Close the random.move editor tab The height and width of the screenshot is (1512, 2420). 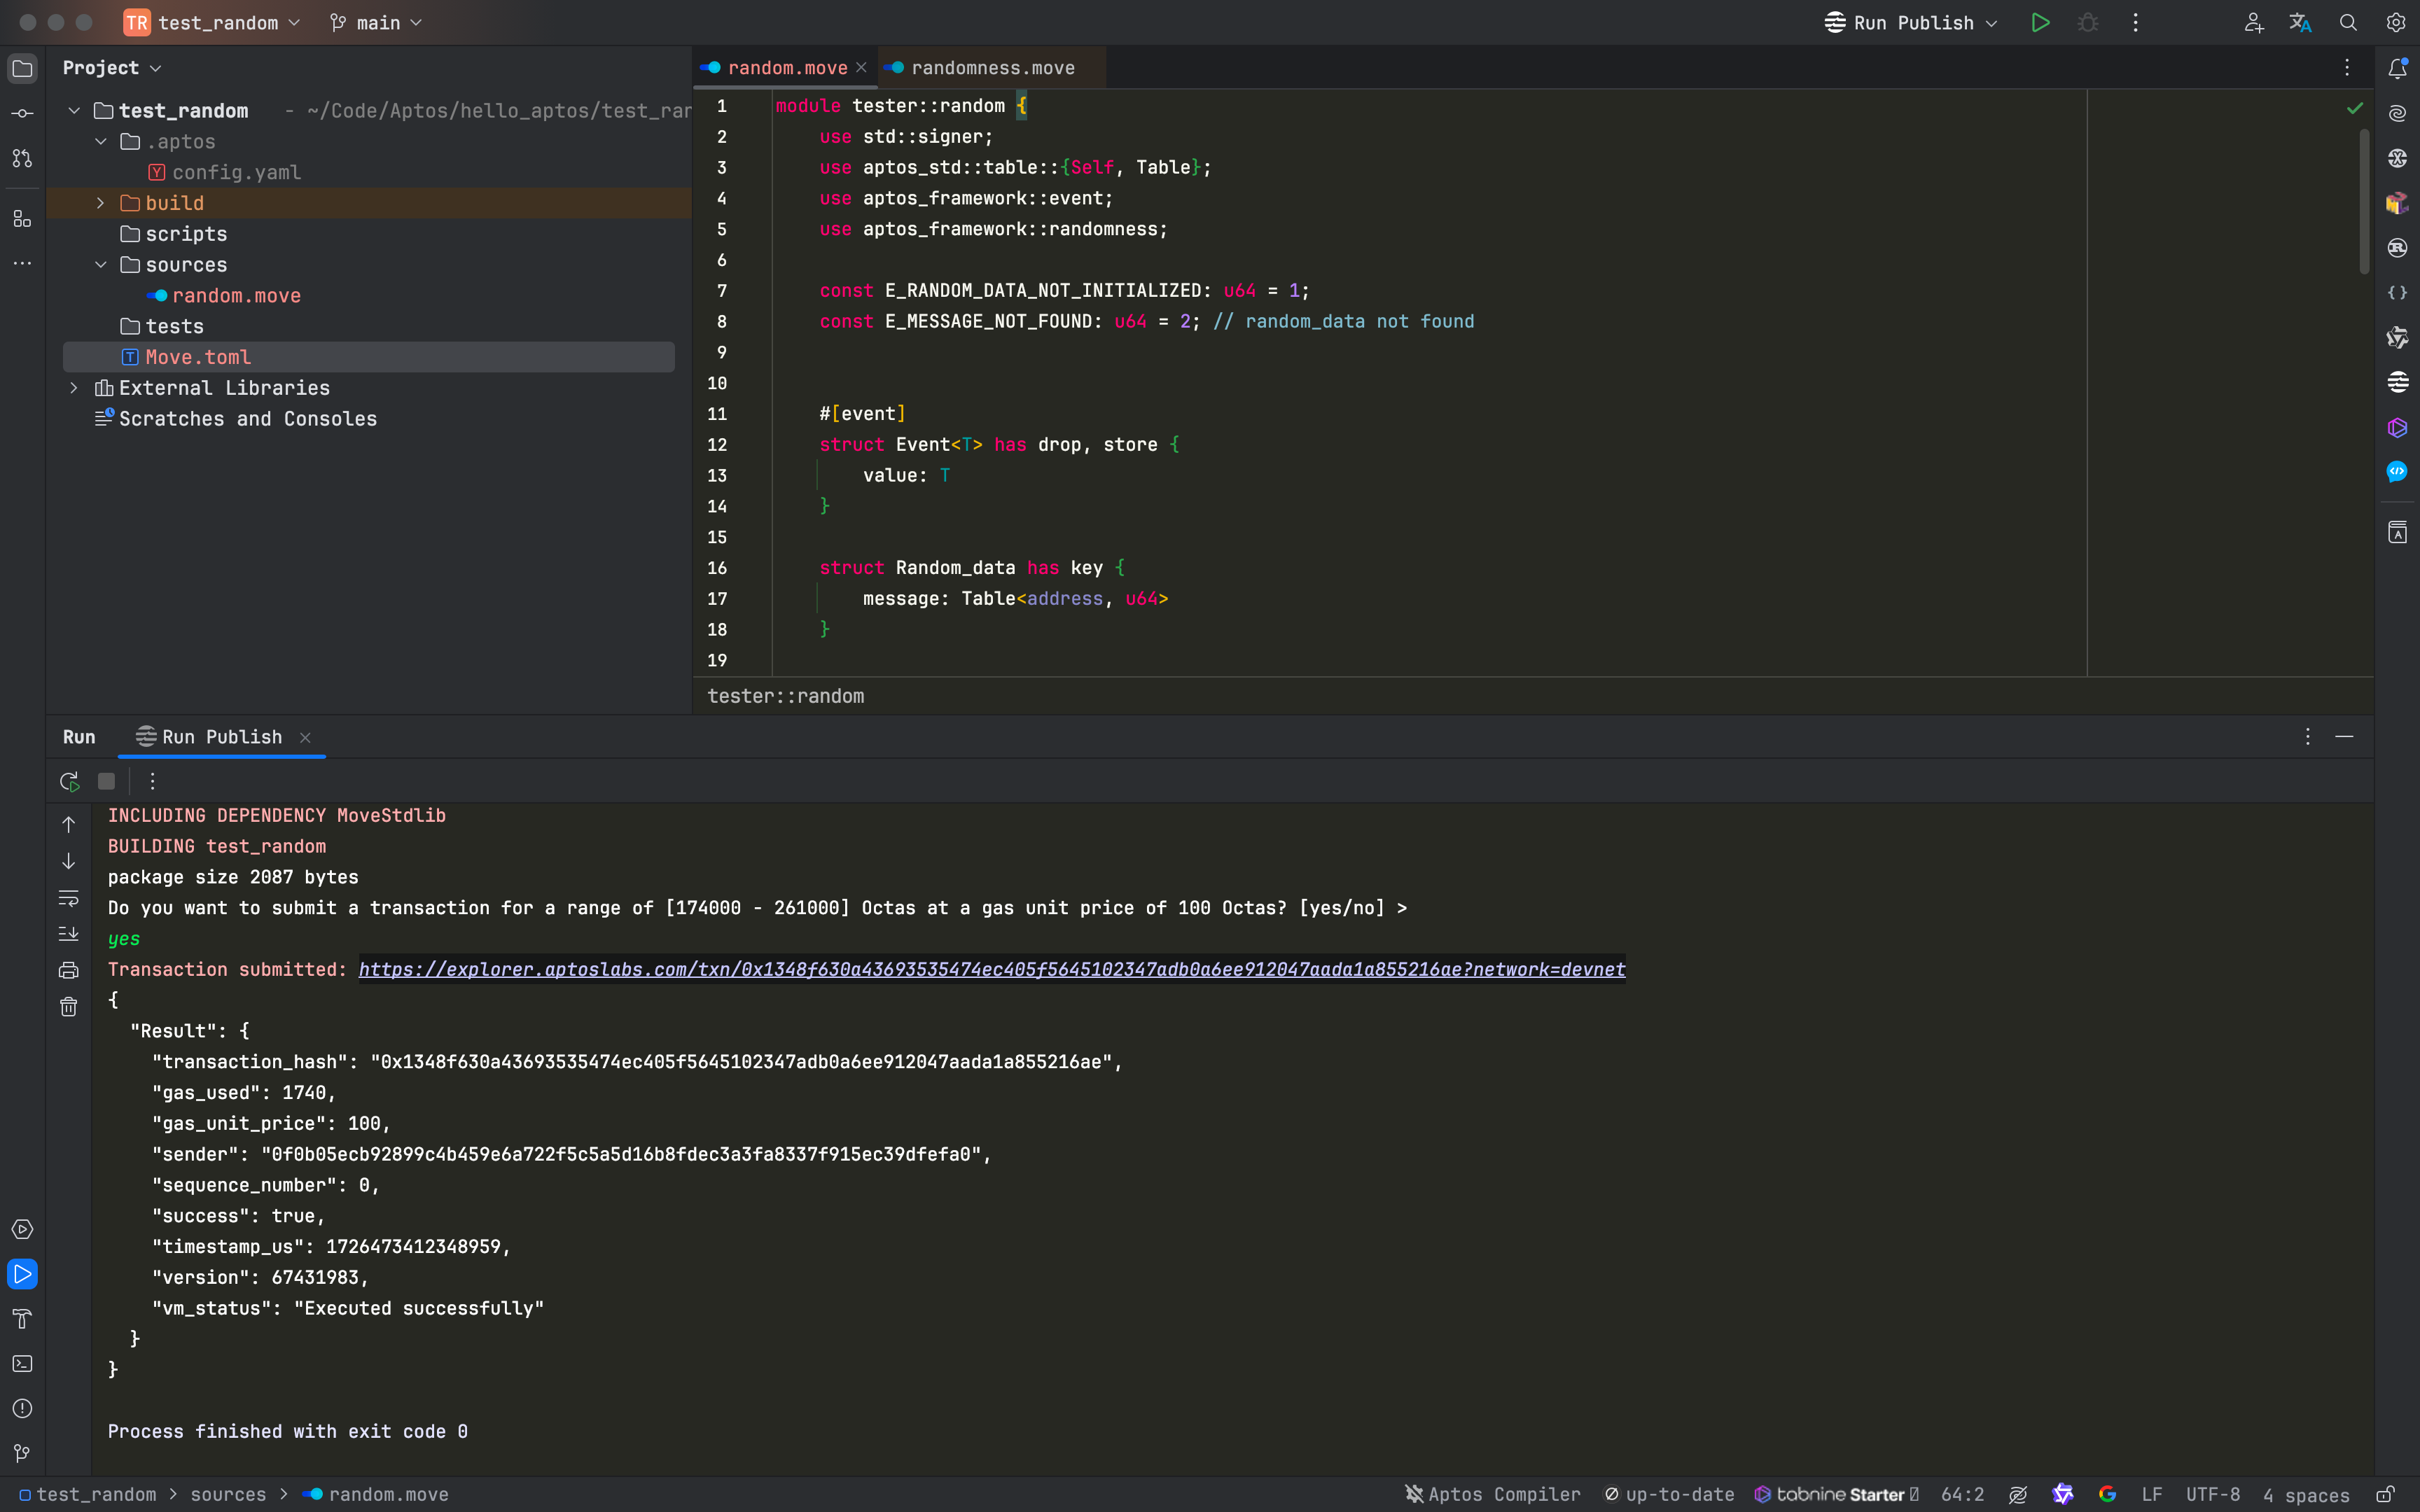pyautogui.click(x=861, y=68)
